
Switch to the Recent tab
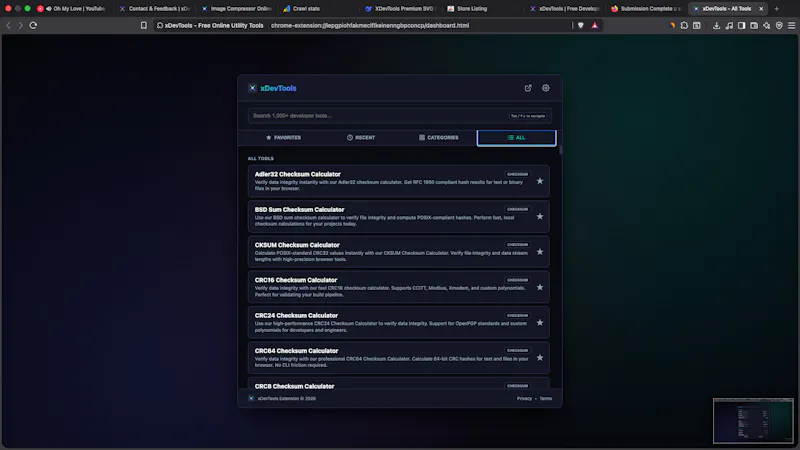[x=361, y=138]
